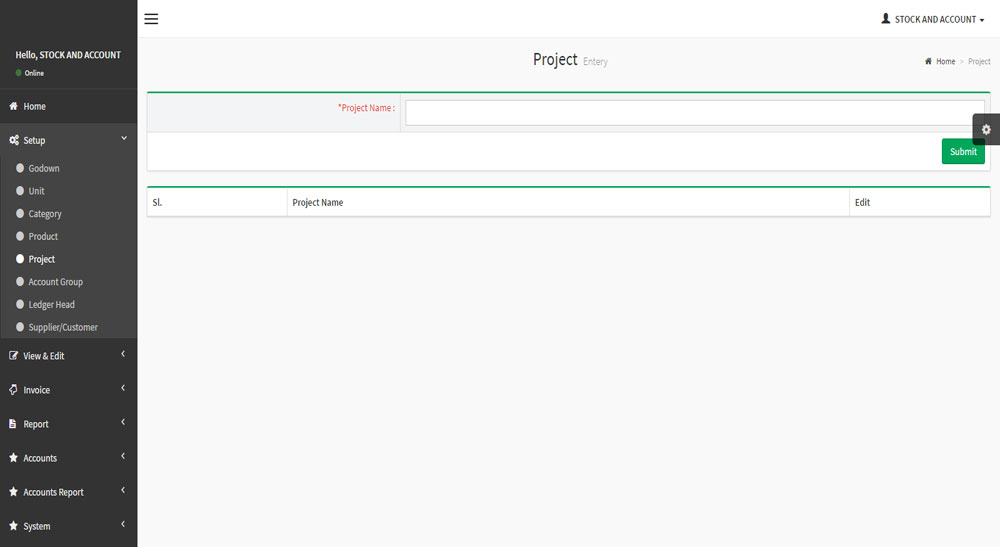Open the Accounts Report menu
1000x547 pixels.
[68, 492]
